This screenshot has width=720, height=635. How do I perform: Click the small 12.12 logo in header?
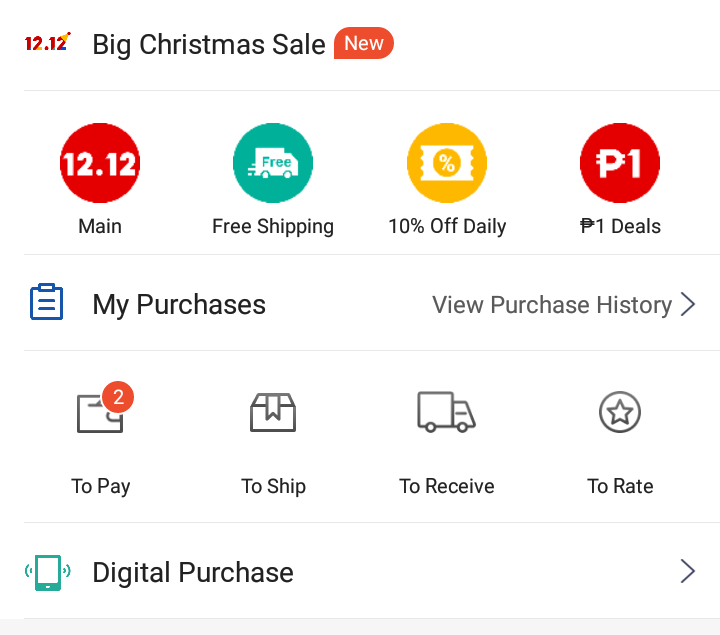[48, 42]
